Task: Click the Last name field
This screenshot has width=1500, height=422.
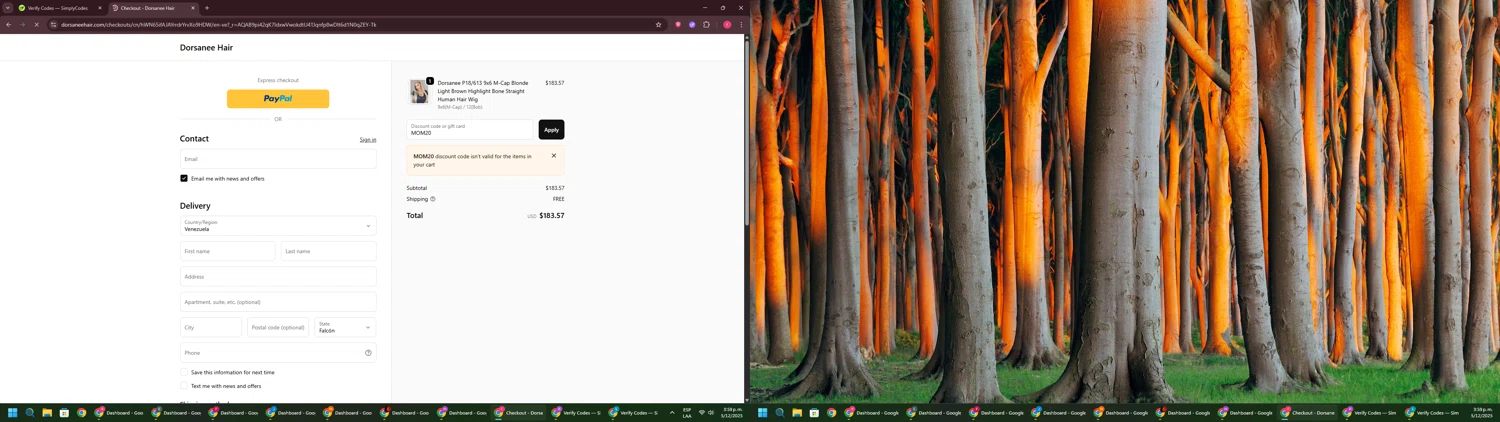Action: tap(329, 251)
